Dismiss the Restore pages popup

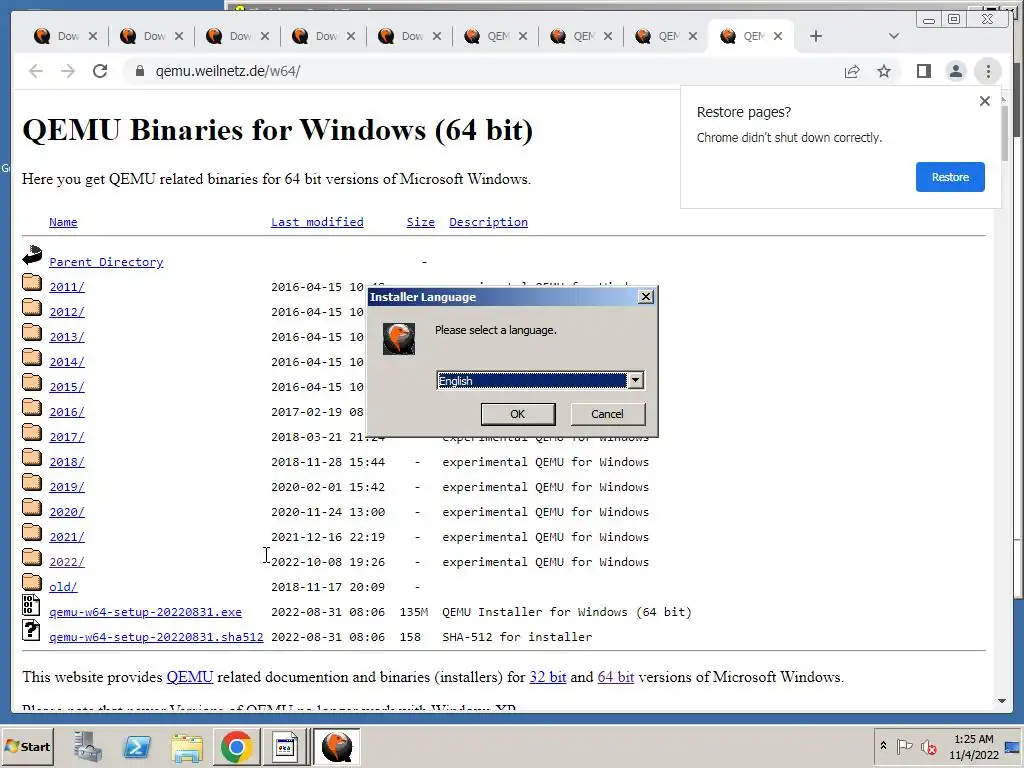coord(984,101)
